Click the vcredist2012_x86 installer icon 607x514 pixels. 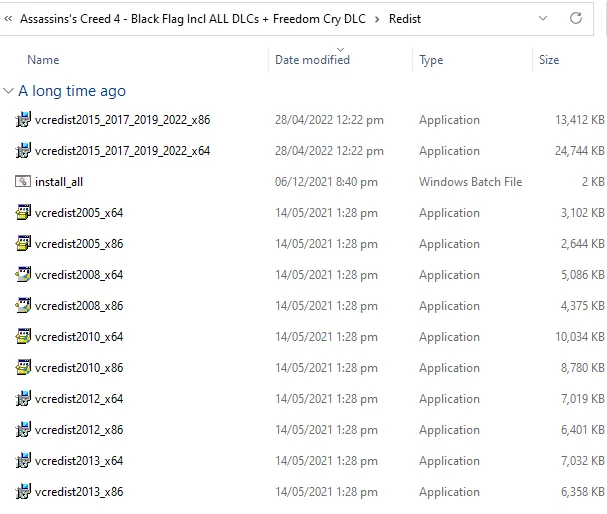(x=23, y=429)
